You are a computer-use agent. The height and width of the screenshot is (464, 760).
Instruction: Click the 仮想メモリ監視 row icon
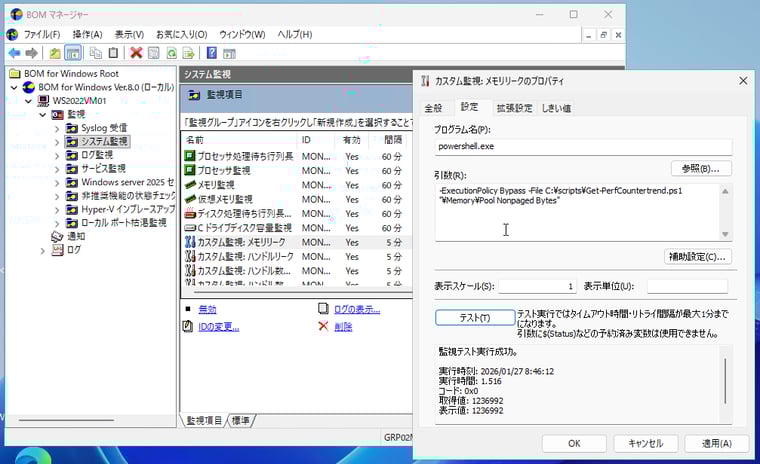pyautogui.click(x=190, y=199)
